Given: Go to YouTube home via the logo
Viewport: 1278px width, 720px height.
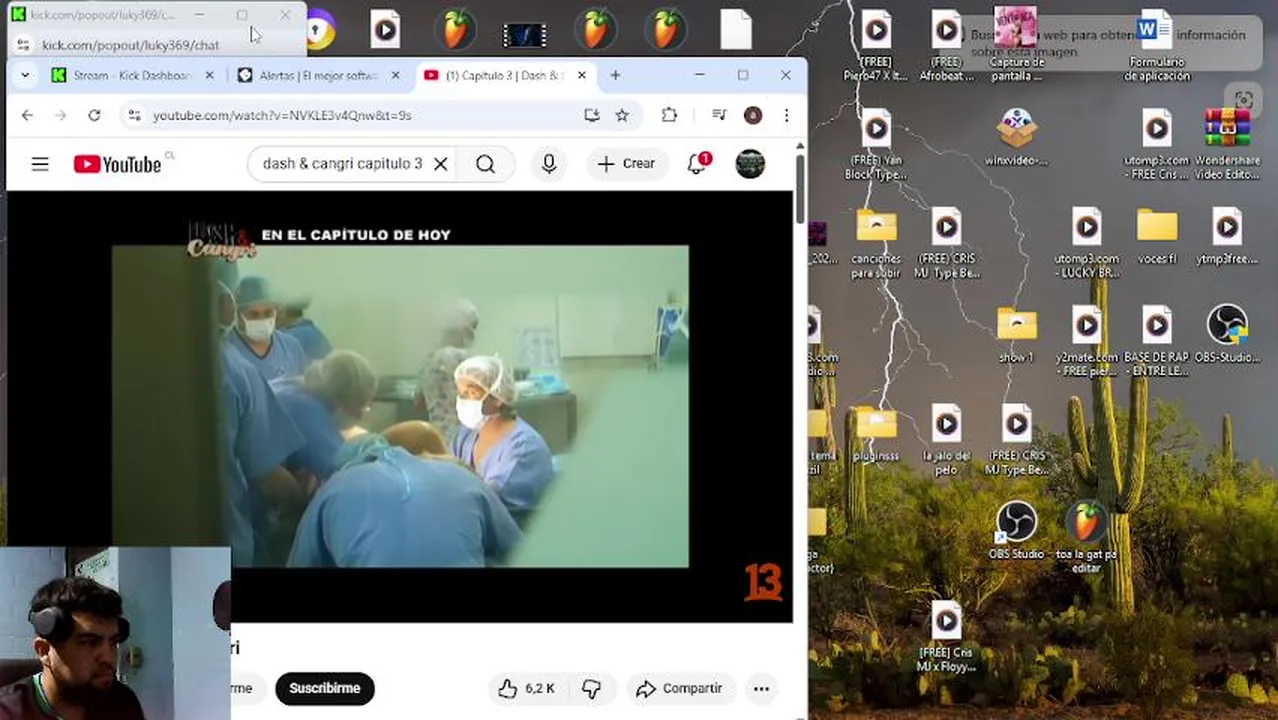Looking at the screenshot, I should tap(117, 164).
